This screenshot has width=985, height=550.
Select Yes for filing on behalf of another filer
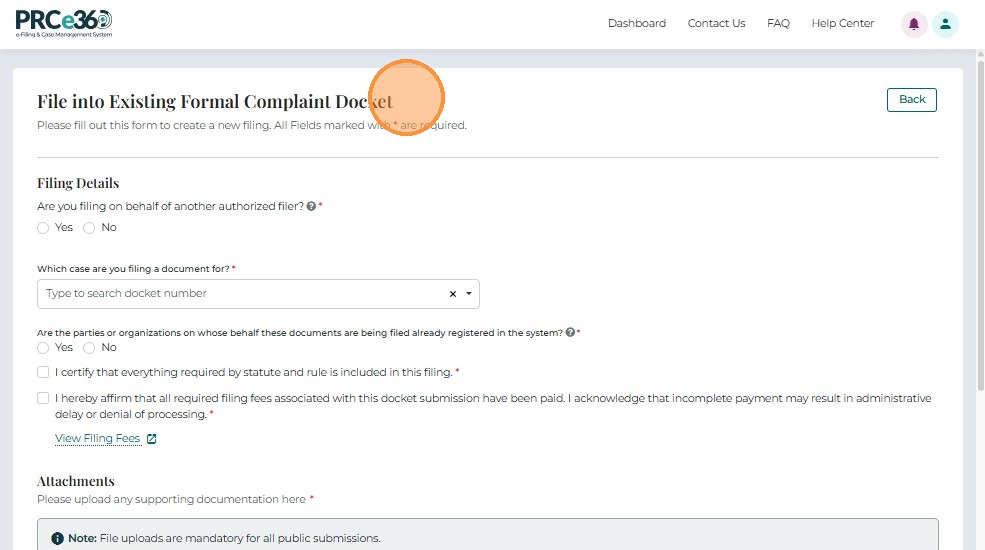click(43, 228)
